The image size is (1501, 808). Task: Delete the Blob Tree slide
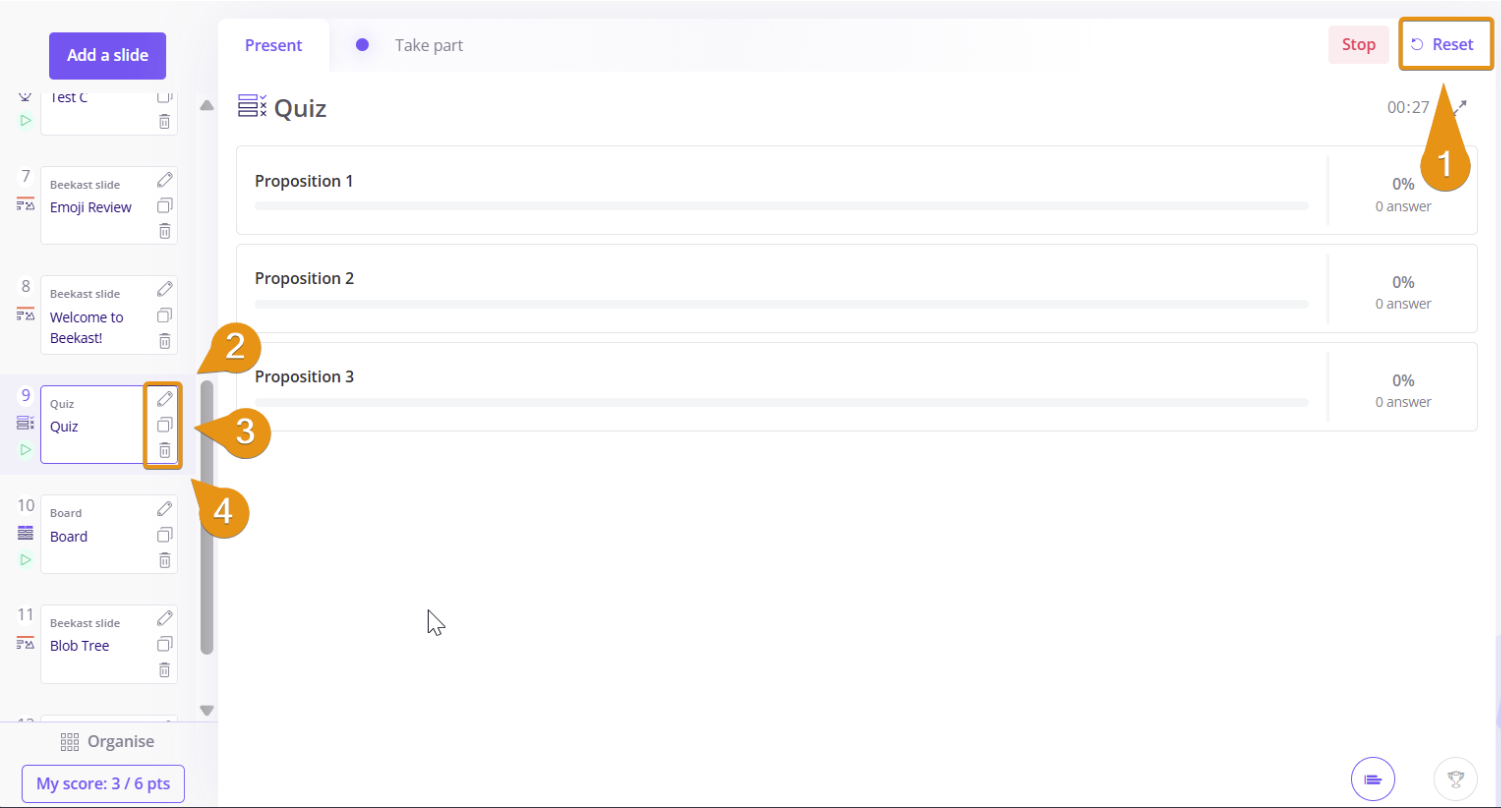[x=165, y=670]
